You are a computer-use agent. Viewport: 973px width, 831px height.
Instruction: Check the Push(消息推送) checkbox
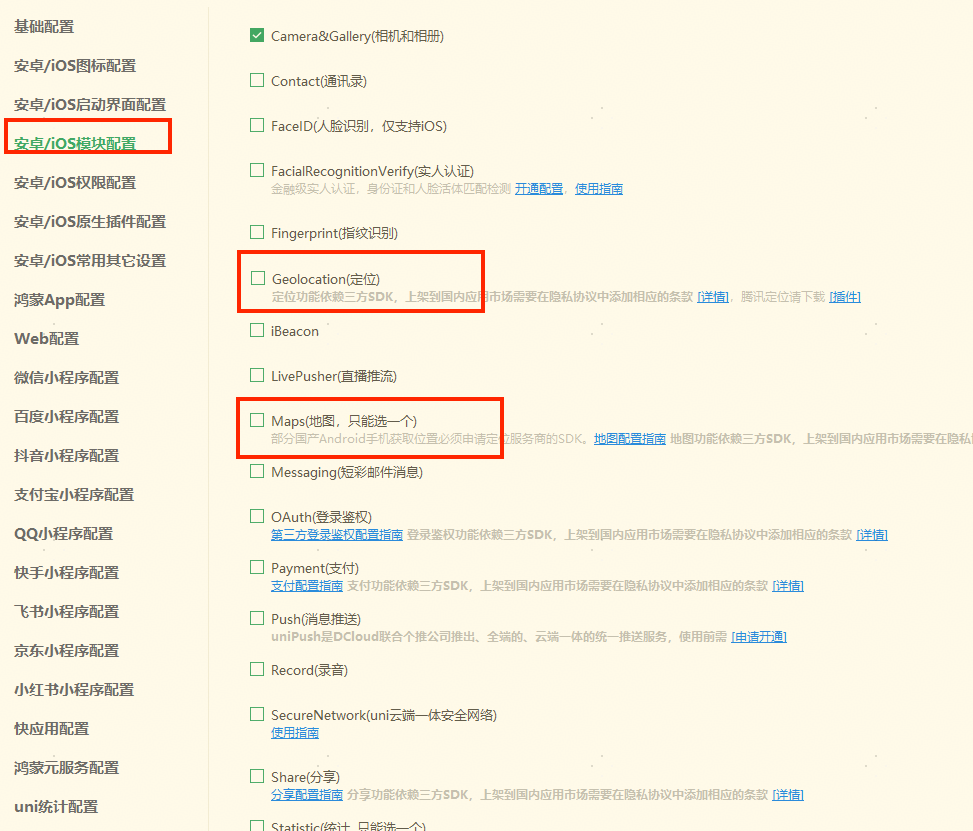(257, 618)
